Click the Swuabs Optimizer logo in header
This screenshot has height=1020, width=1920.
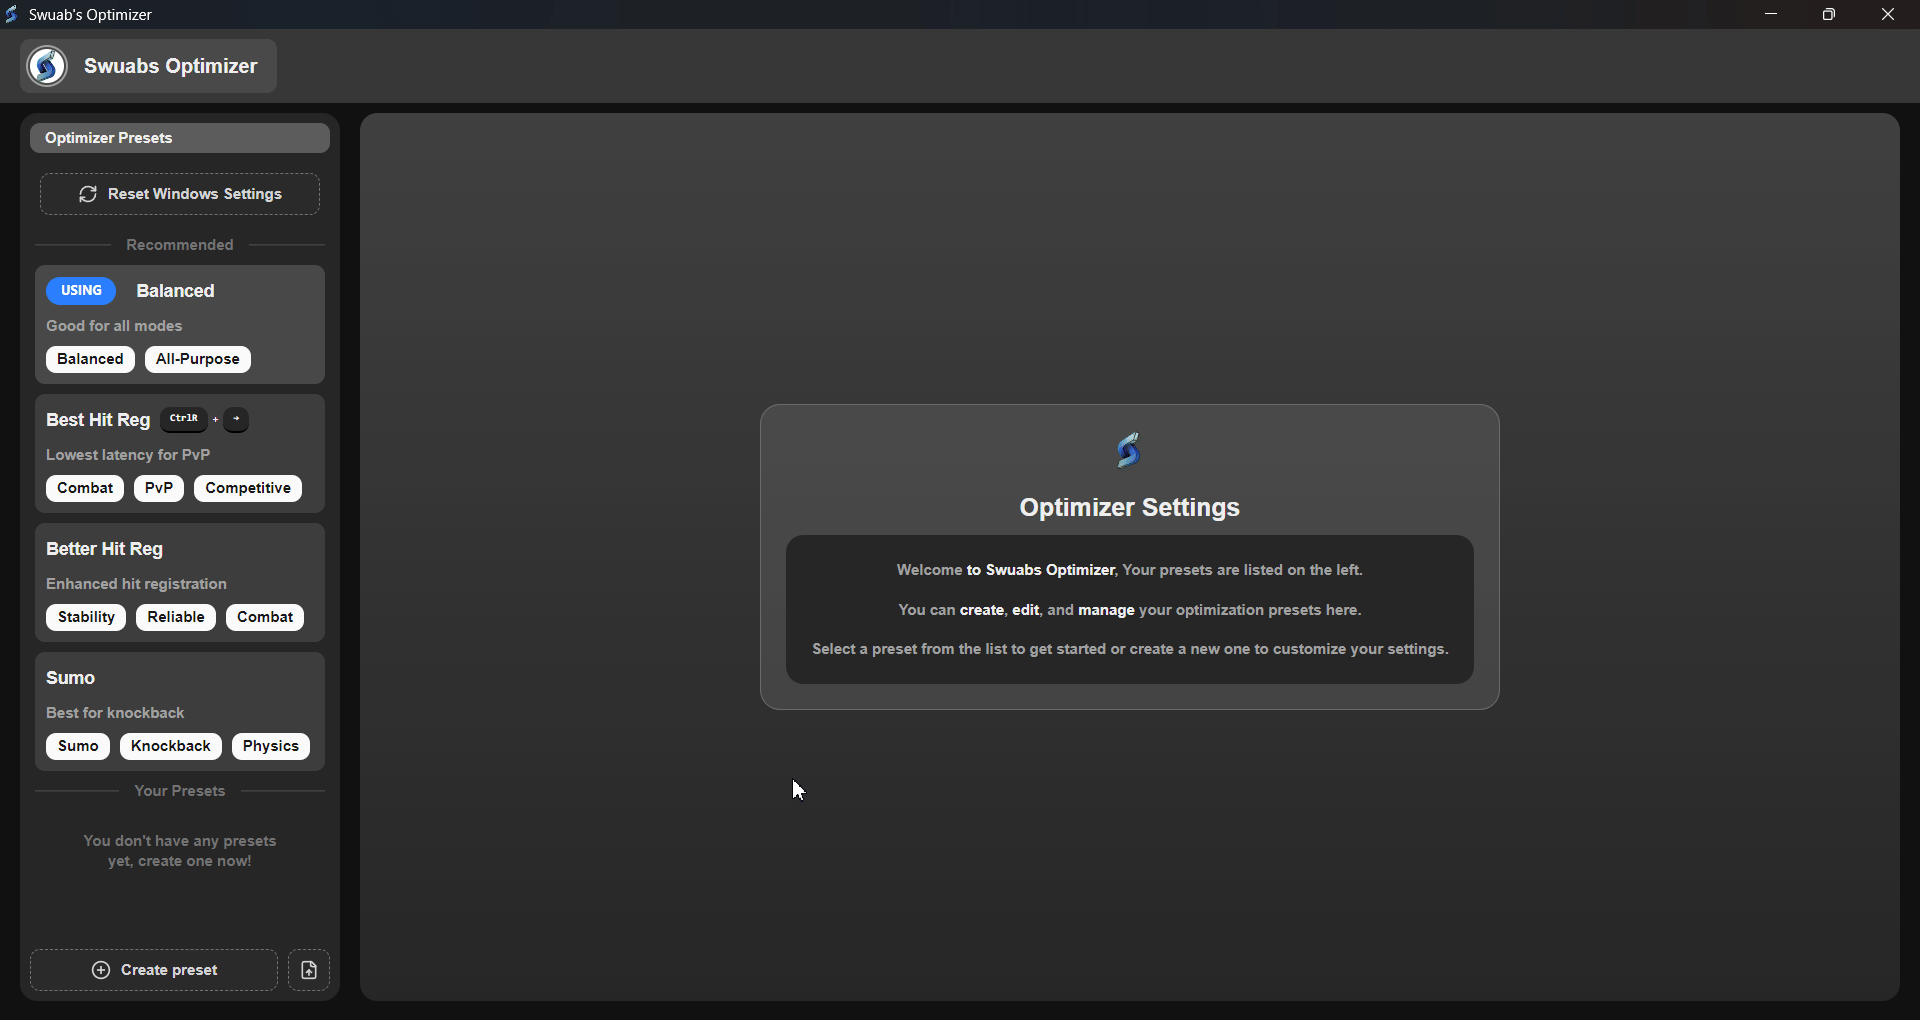pyautogui.click(x=47, y=66)
